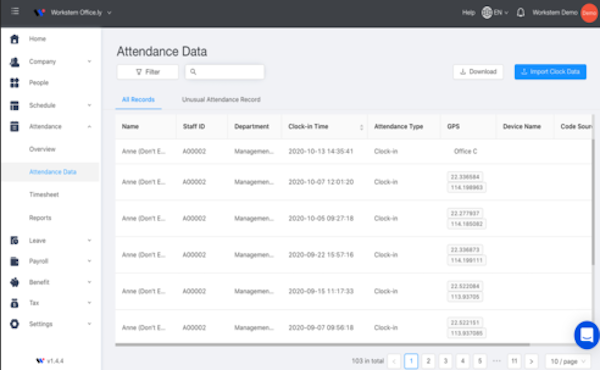
Task: Click the Company sidebar icon
Action: pyautogui.click(x=15, y=62)
